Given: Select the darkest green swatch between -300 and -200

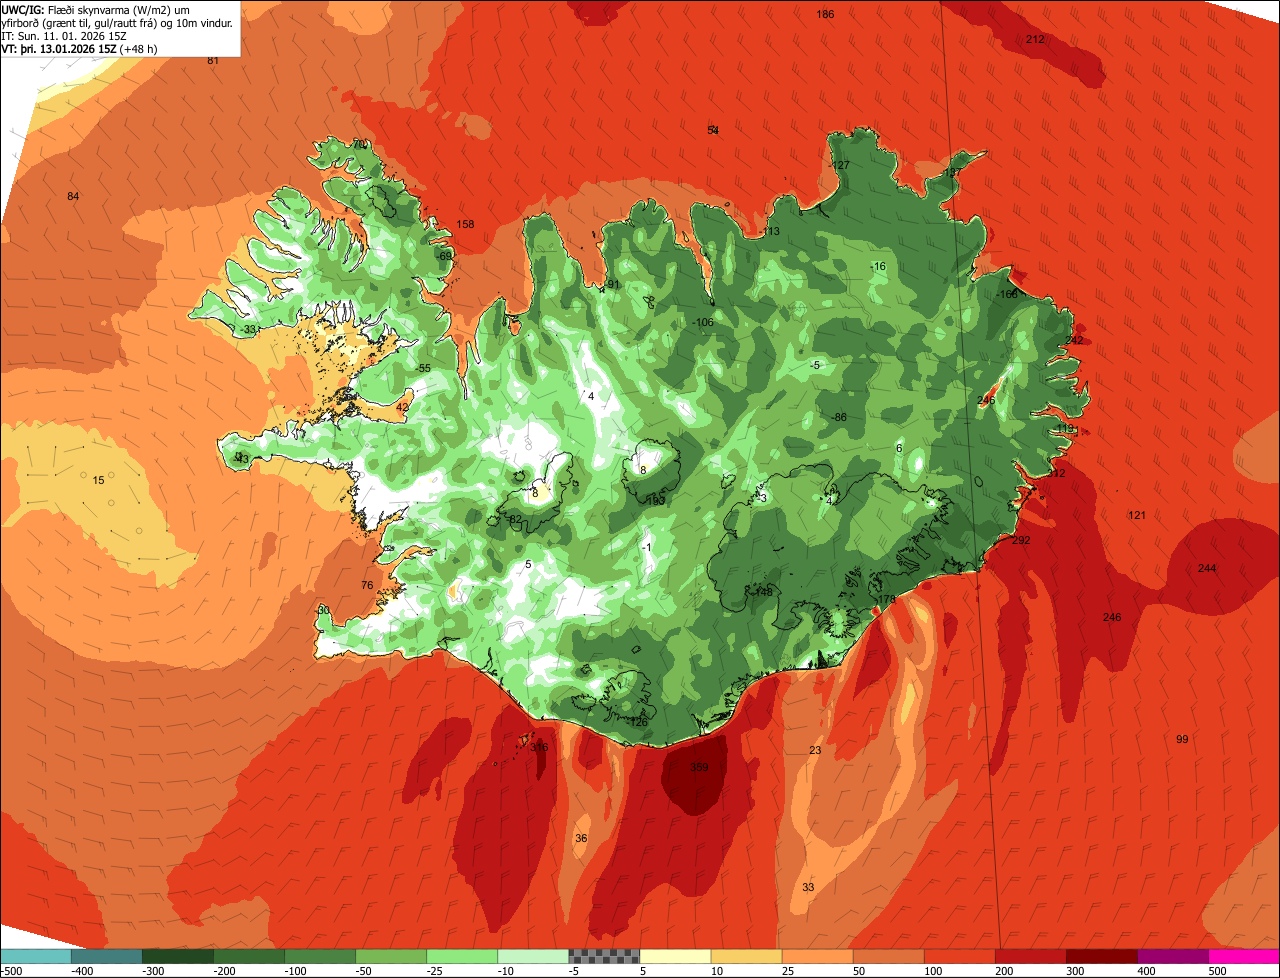Looking at the screenshot, I should pyautogui.click(x=177, y=956).
